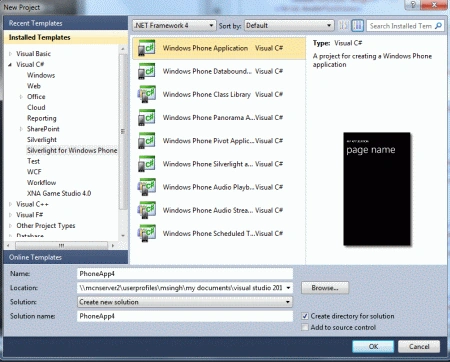Select Windows under Visual C#
This screenshot has height=362, width=450.
(x=41, y=75)
